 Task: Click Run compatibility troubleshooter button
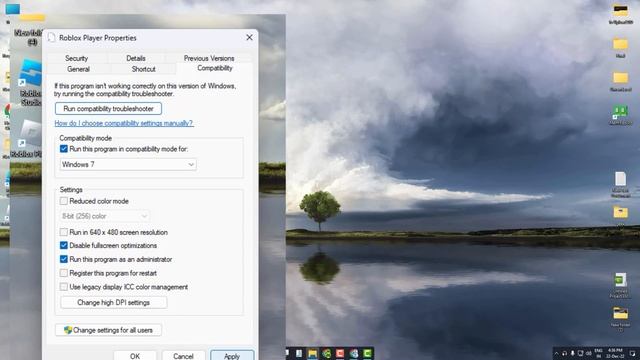click(108, 109)
